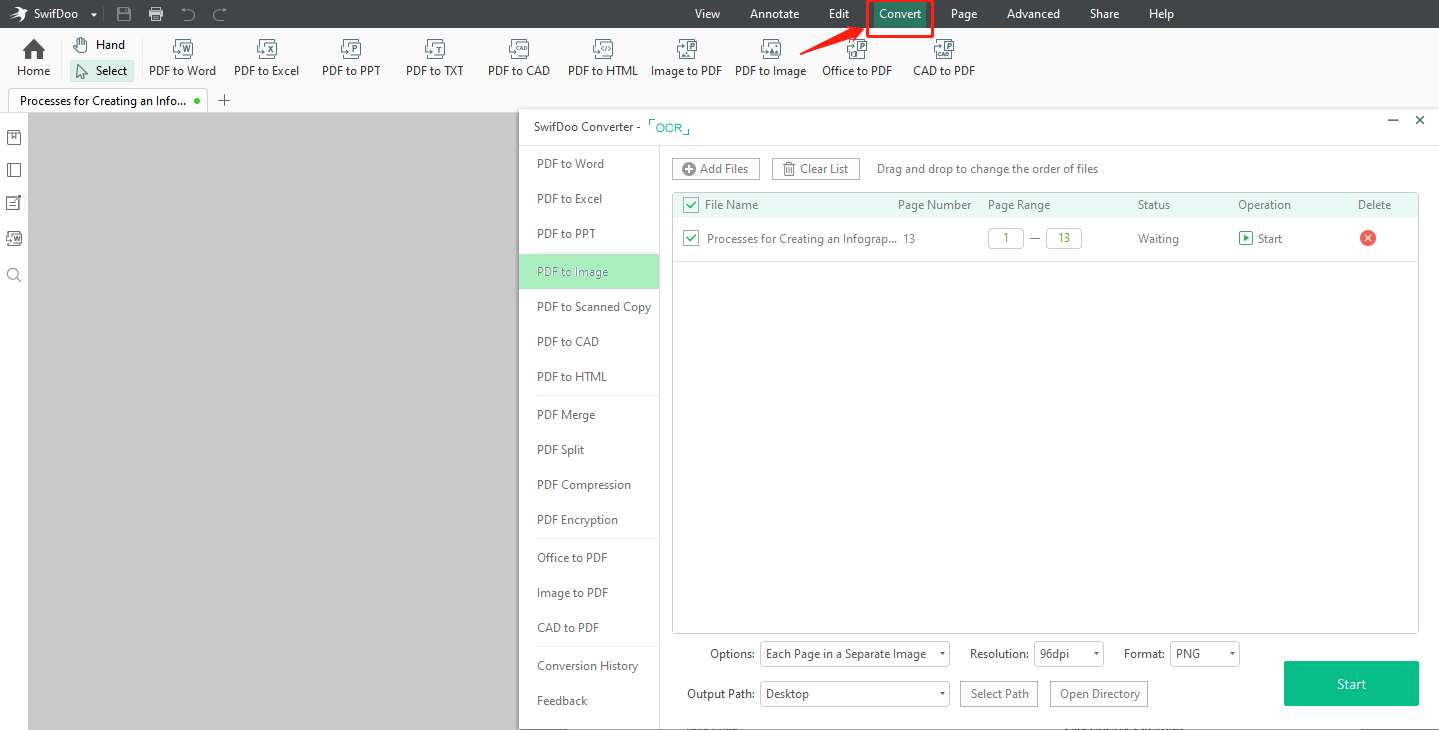Click the red delete file icon
This screenshot has height=730, width=1439.
1368,238
